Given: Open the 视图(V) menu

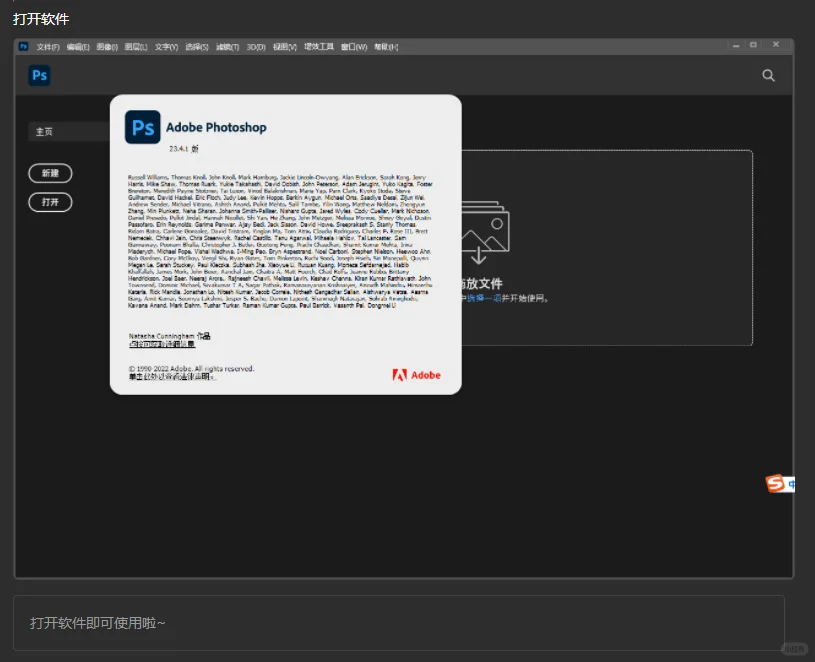Looking at the screenshot, I should click(x=285, y=47).
